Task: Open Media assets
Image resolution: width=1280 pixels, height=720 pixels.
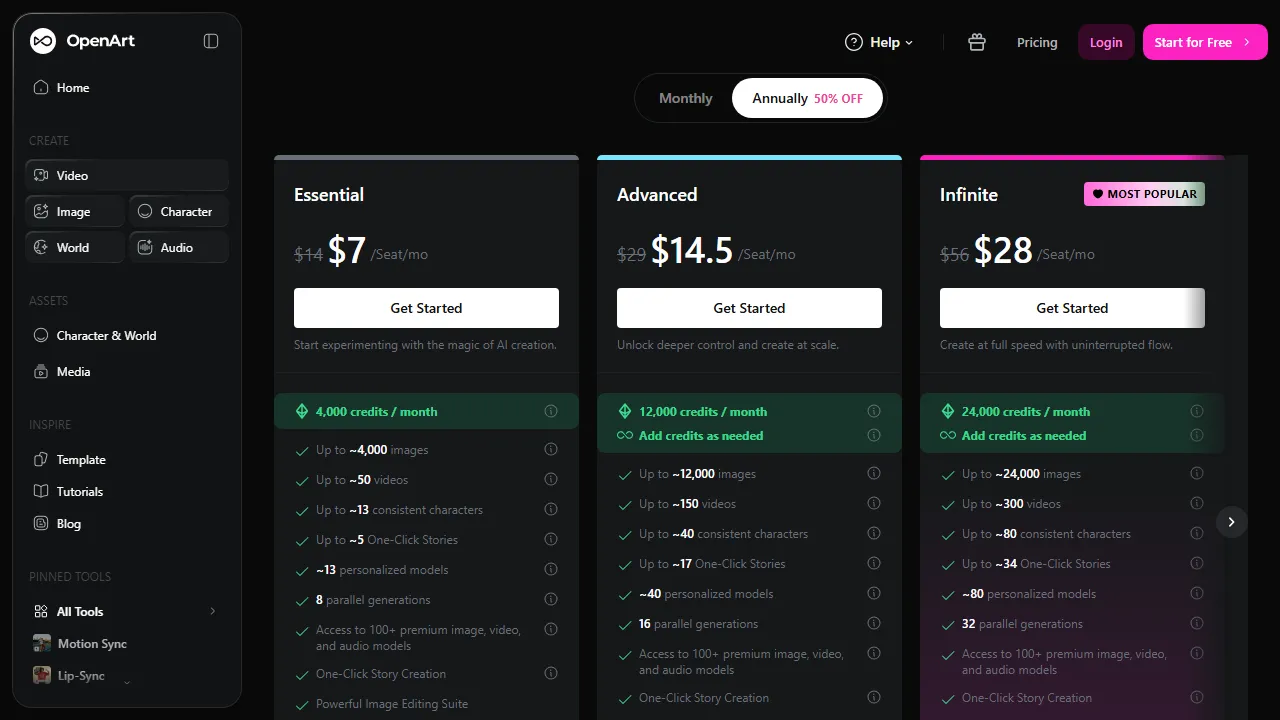Action: coord(127,372)
